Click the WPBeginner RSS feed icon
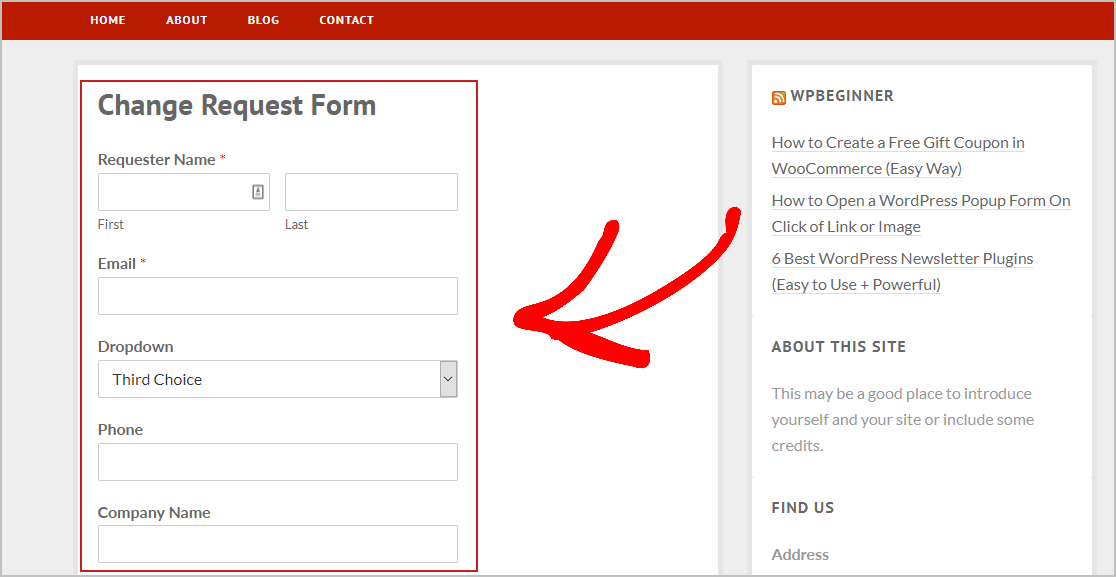This screenshot has height=577, width=1116. coord(779,97)
